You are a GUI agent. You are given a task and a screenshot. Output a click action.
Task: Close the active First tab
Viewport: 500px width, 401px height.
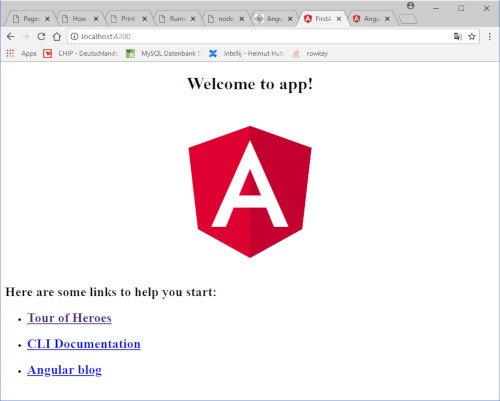pos(339,19)
